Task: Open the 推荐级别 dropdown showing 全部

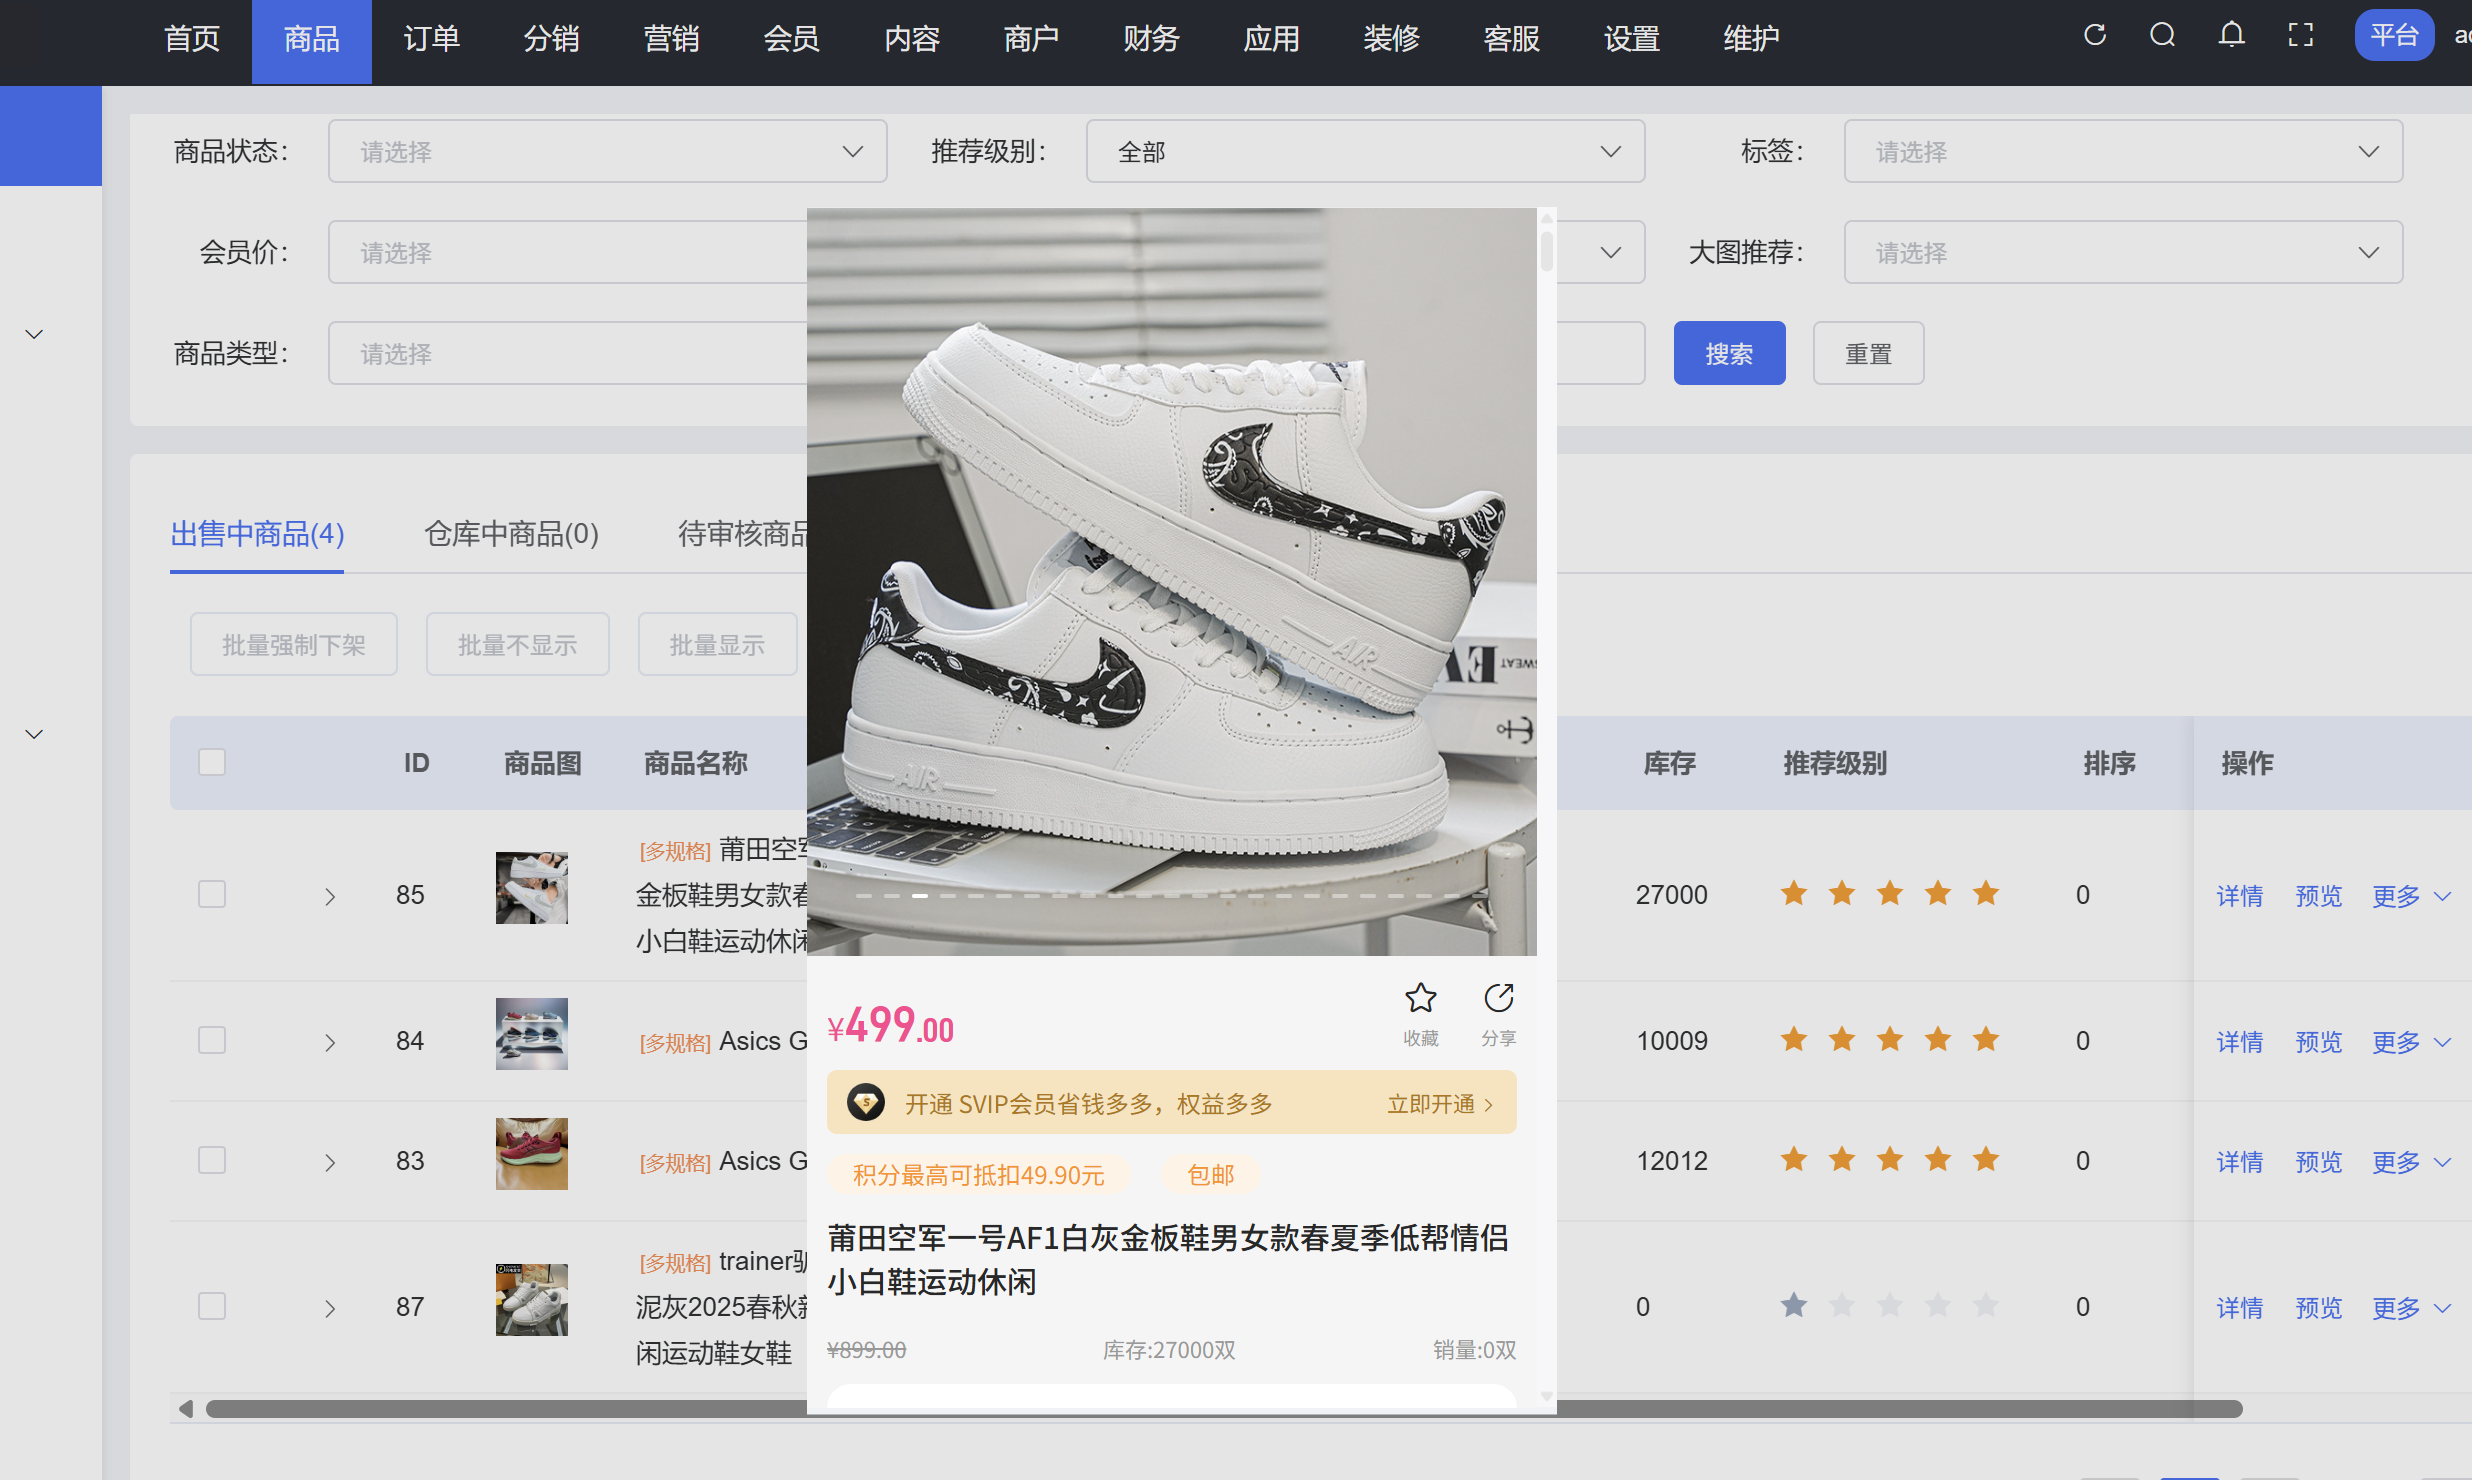Action: [1365, 151]
